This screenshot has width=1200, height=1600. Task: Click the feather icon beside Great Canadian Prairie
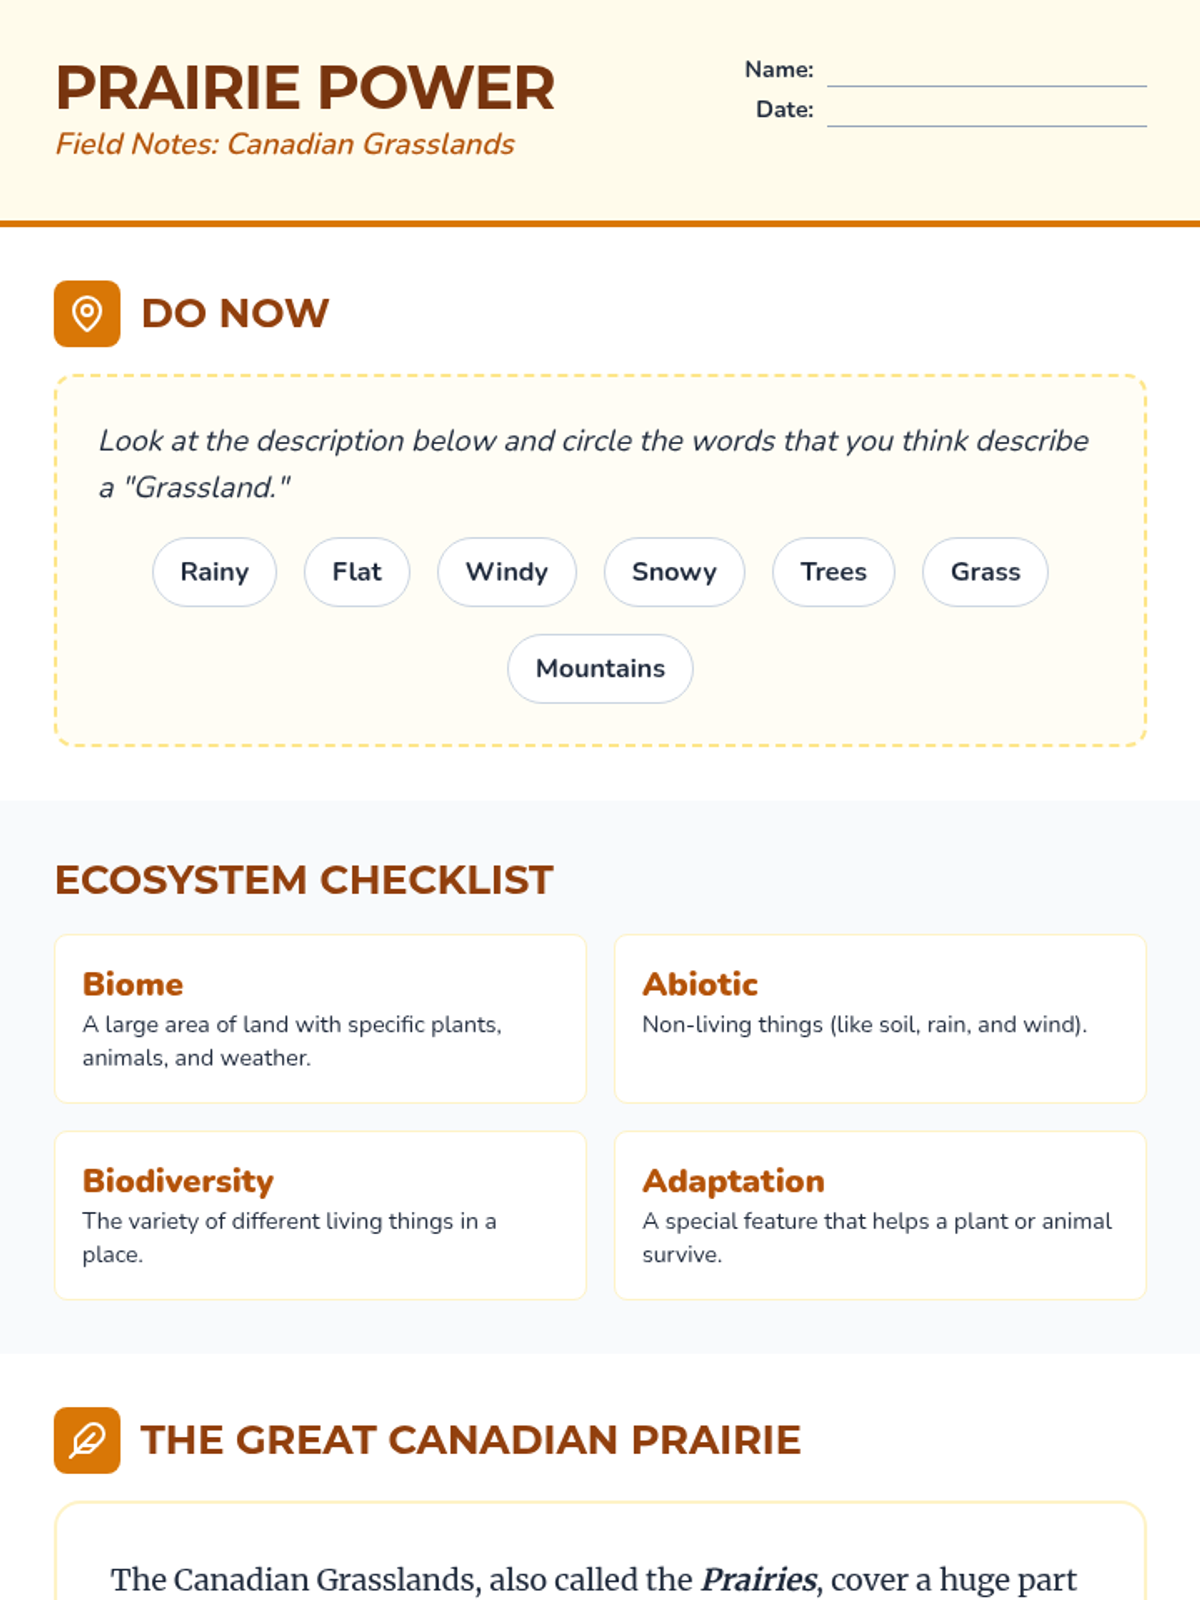coord(87,1440)
